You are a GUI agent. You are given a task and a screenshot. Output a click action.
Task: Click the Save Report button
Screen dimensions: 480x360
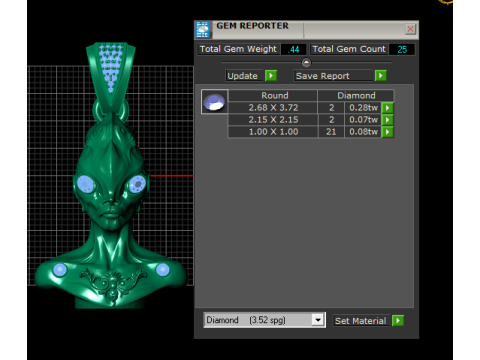[333, 76]
